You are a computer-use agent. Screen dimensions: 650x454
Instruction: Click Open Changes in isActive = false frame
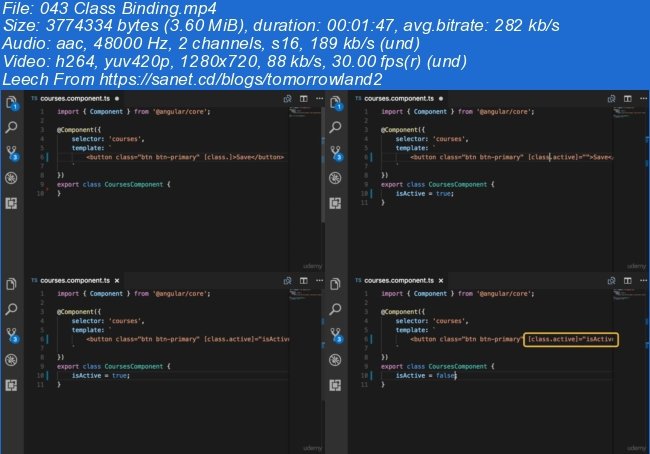(x=611, y=281)
